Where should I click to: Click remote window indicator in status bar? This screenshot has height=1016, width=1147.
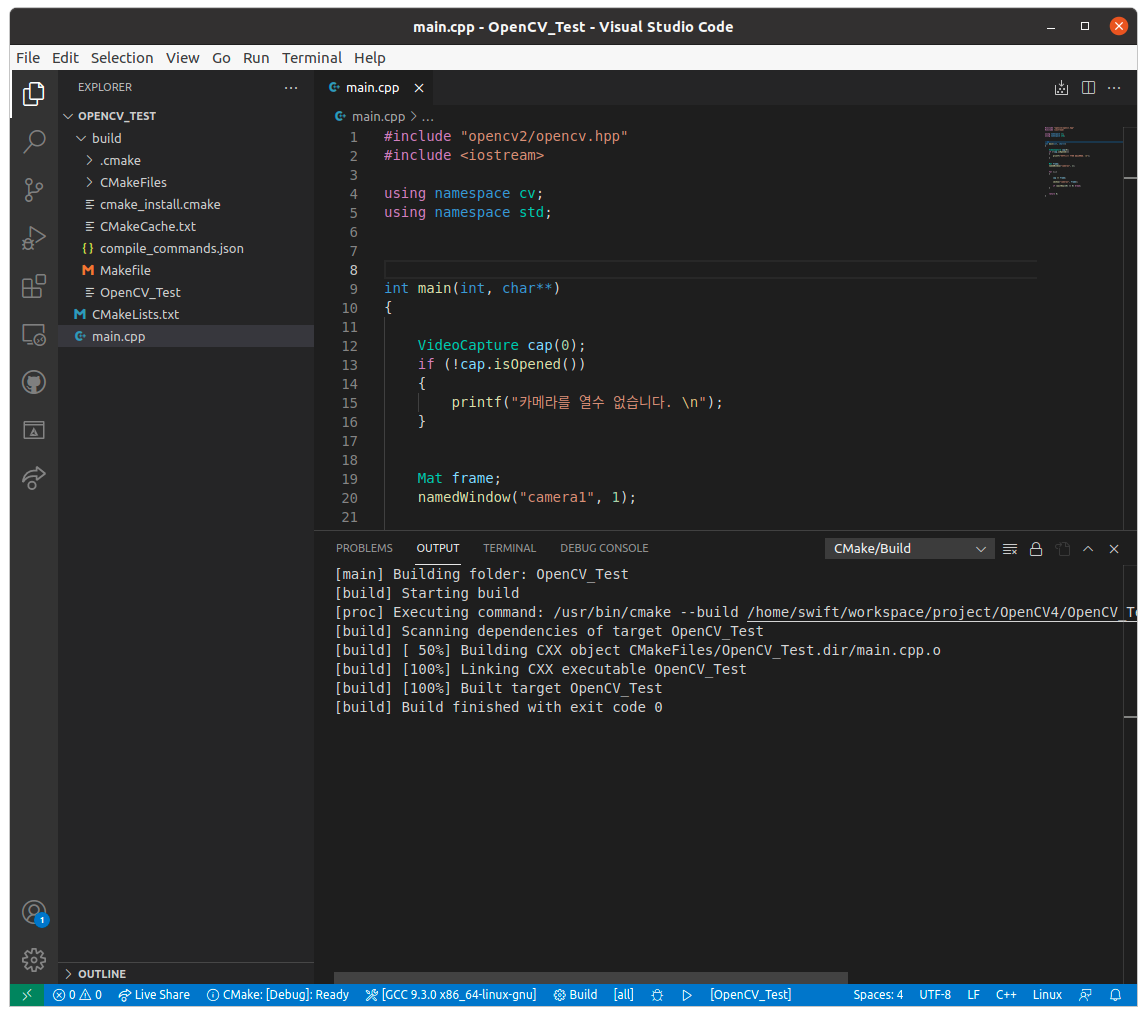click(27, 995)
